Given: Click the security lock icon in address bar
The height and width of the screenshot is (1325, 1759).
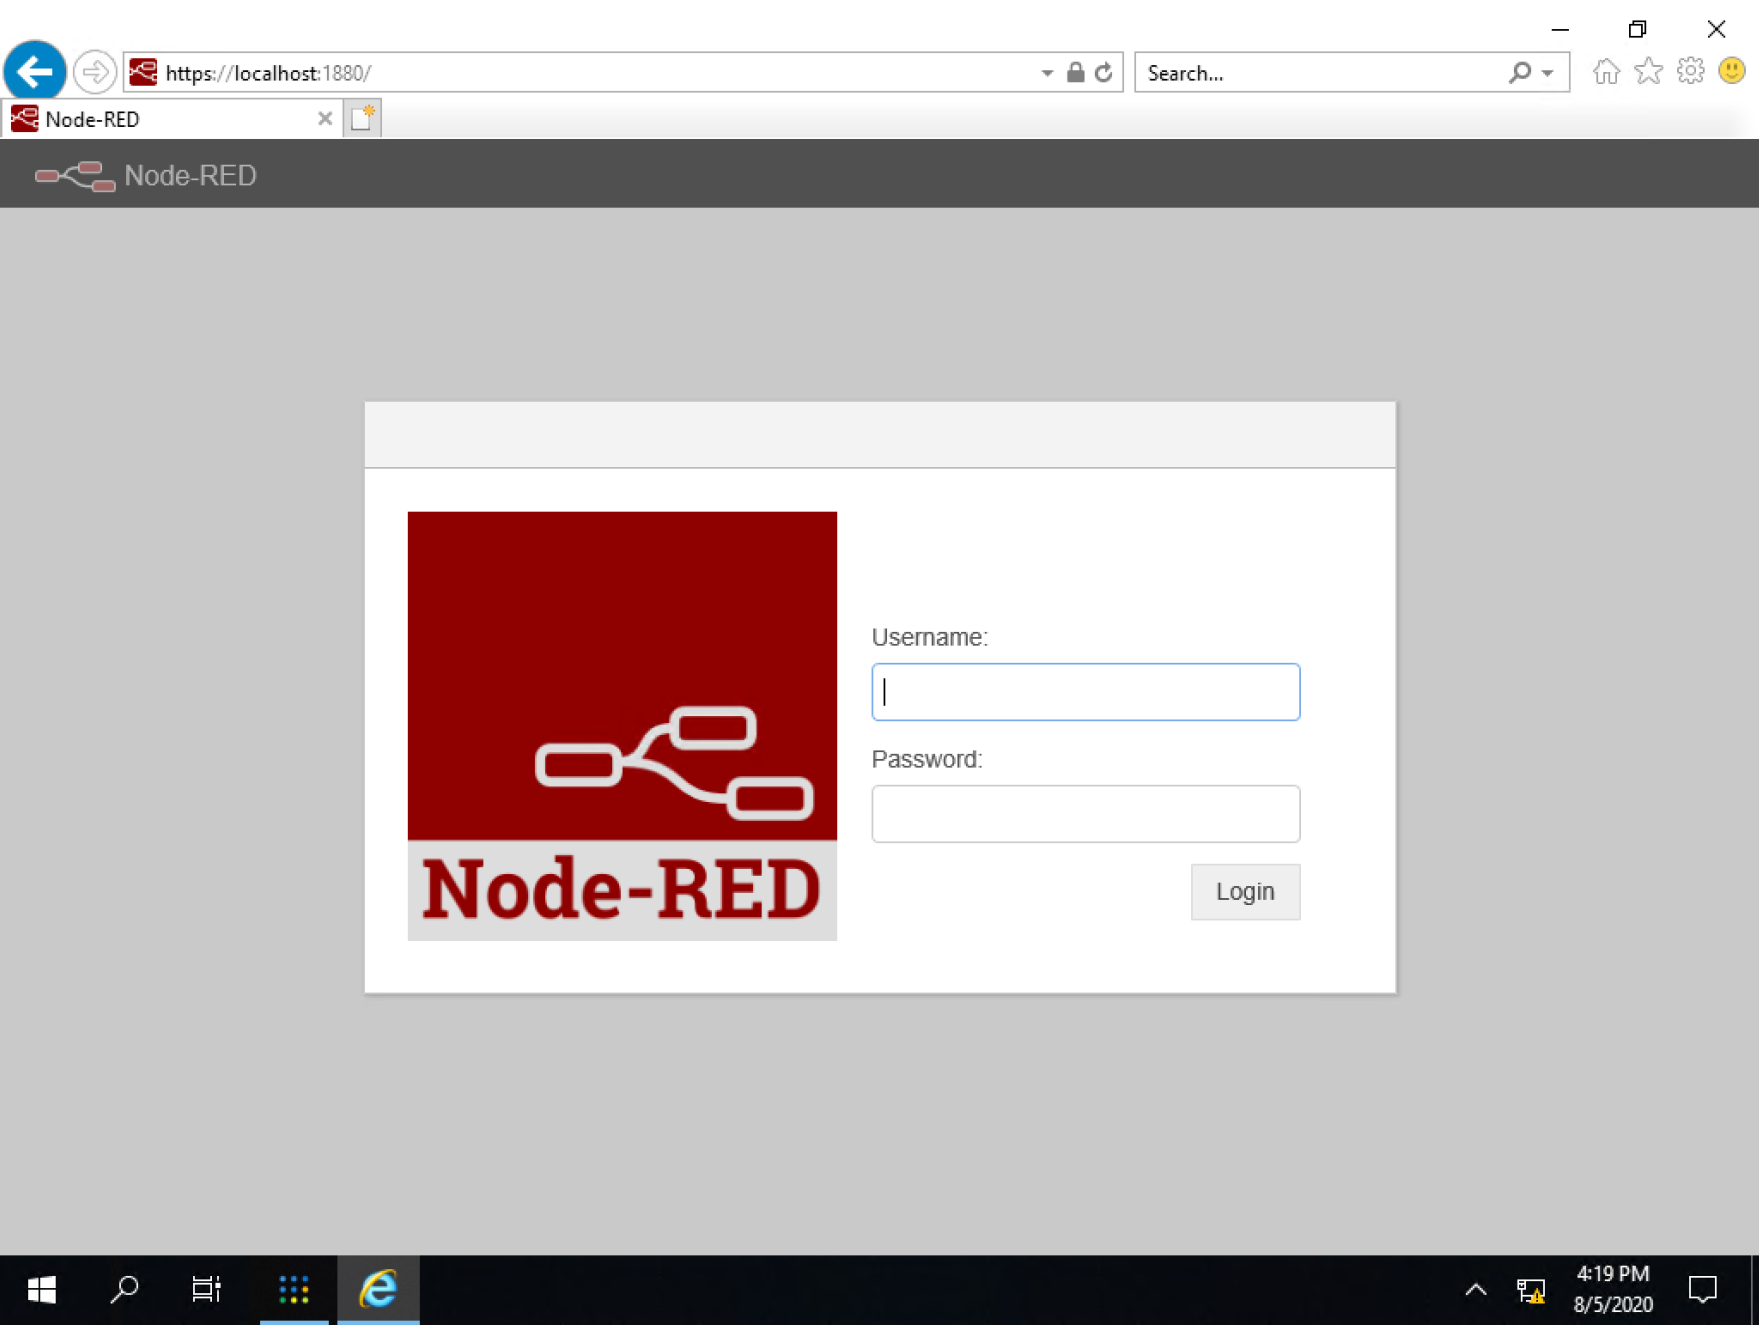Looking at the screenshot, I should [1075, 72].
